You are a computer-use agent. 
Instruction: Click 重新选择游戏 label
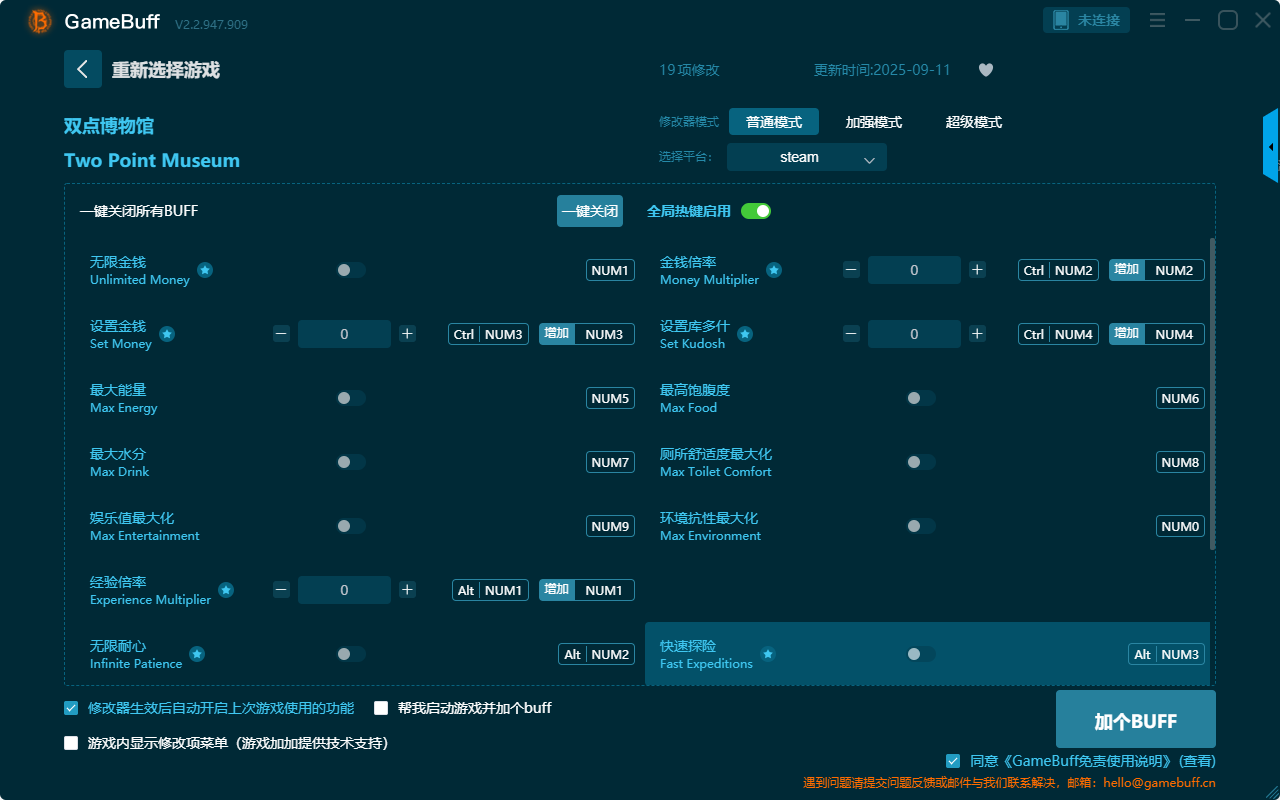(166, 70)
